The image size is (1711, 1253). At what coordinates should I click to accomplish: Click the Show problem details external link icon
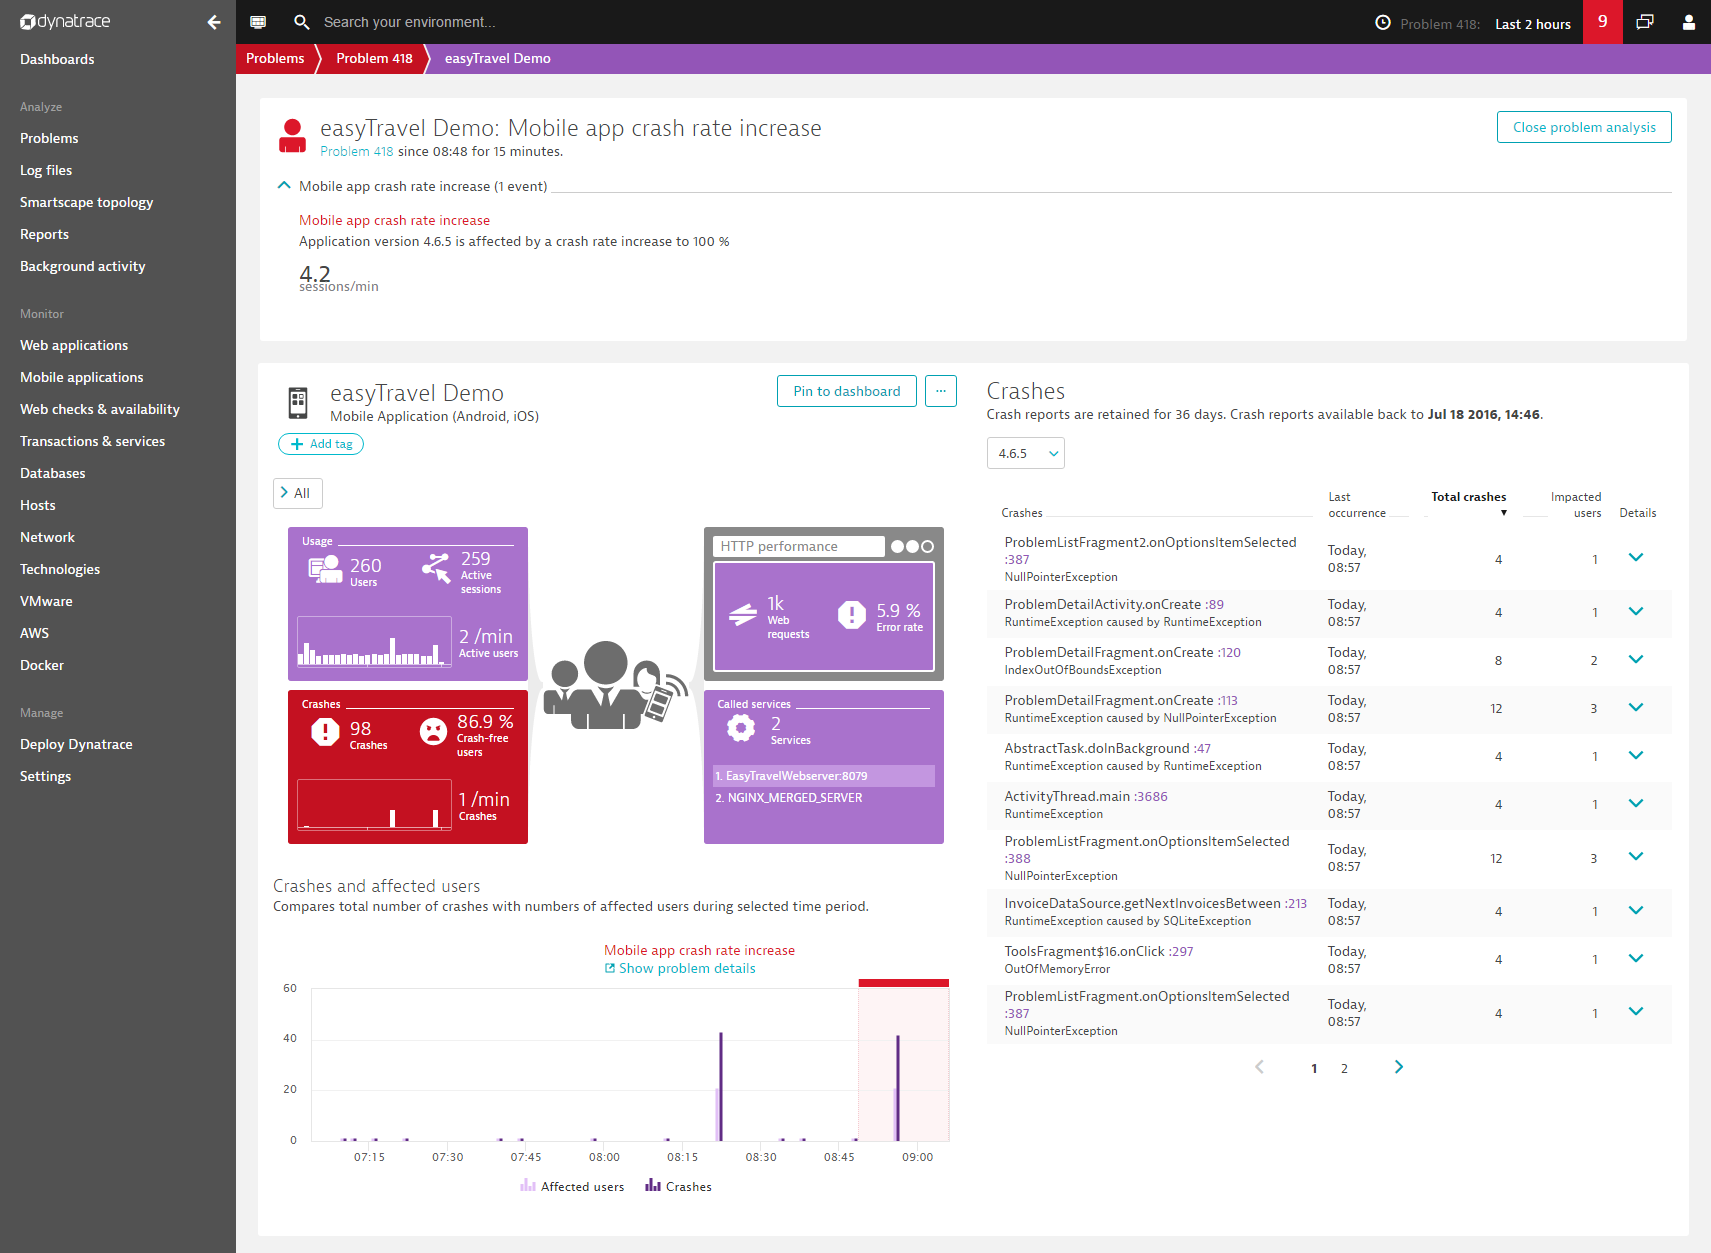pos(610,968)
